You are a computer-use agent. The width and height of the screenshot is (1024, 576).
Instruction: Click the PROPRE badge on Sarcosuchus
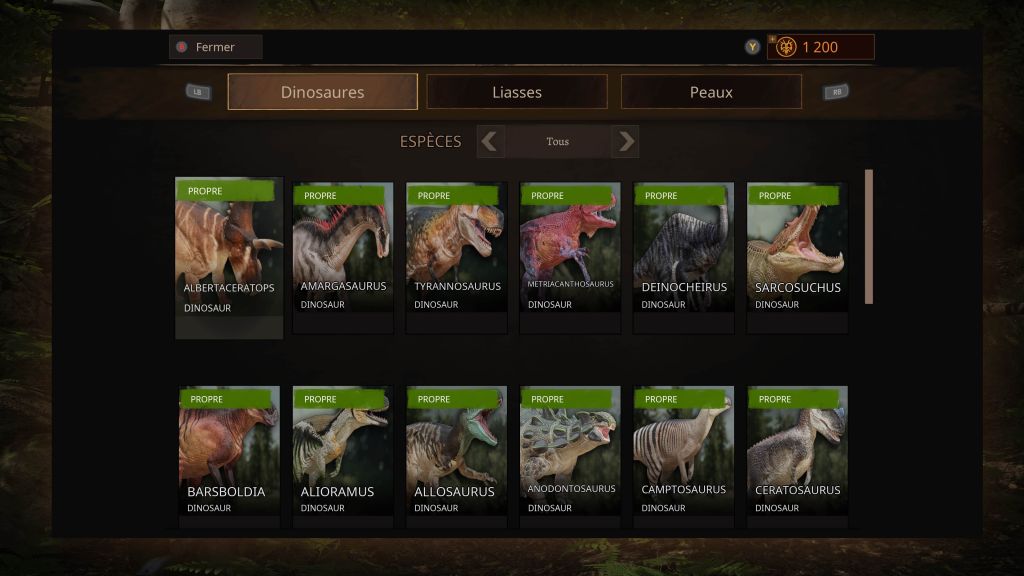pyautogui.click(x=793, y=195)
